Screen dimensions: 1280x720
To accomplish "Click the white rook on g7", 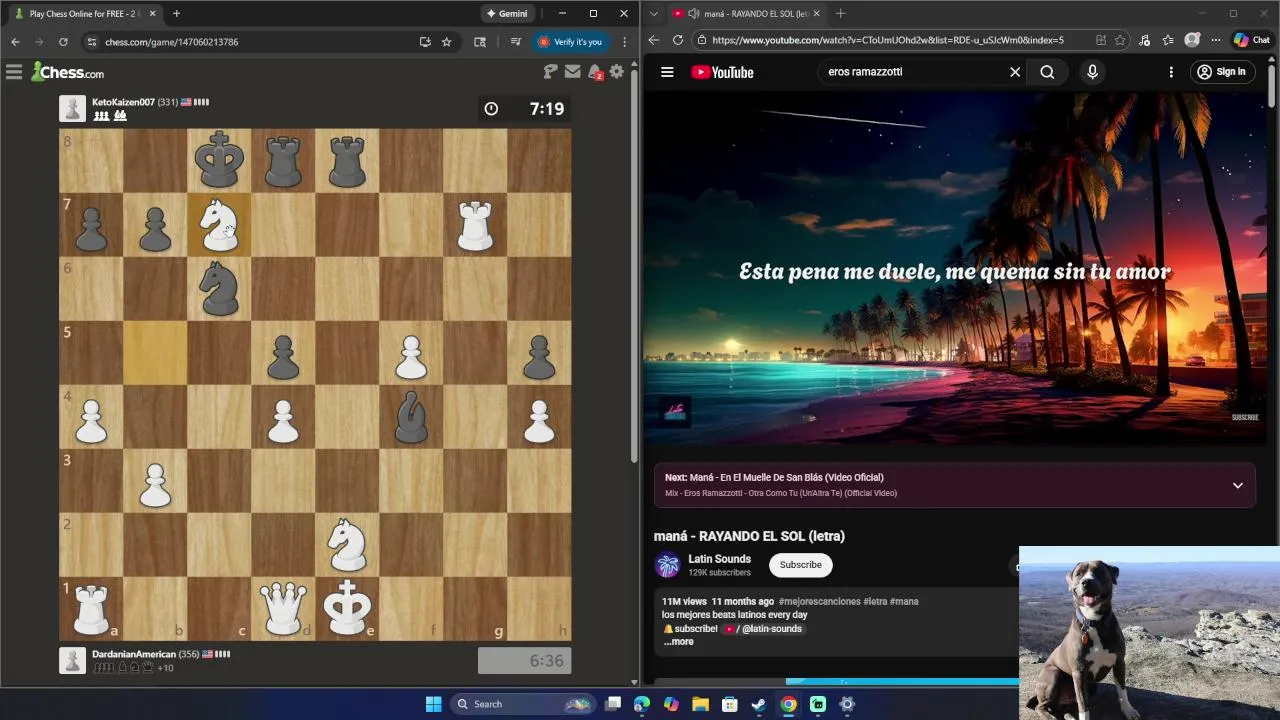I will (x=475, y=225).
